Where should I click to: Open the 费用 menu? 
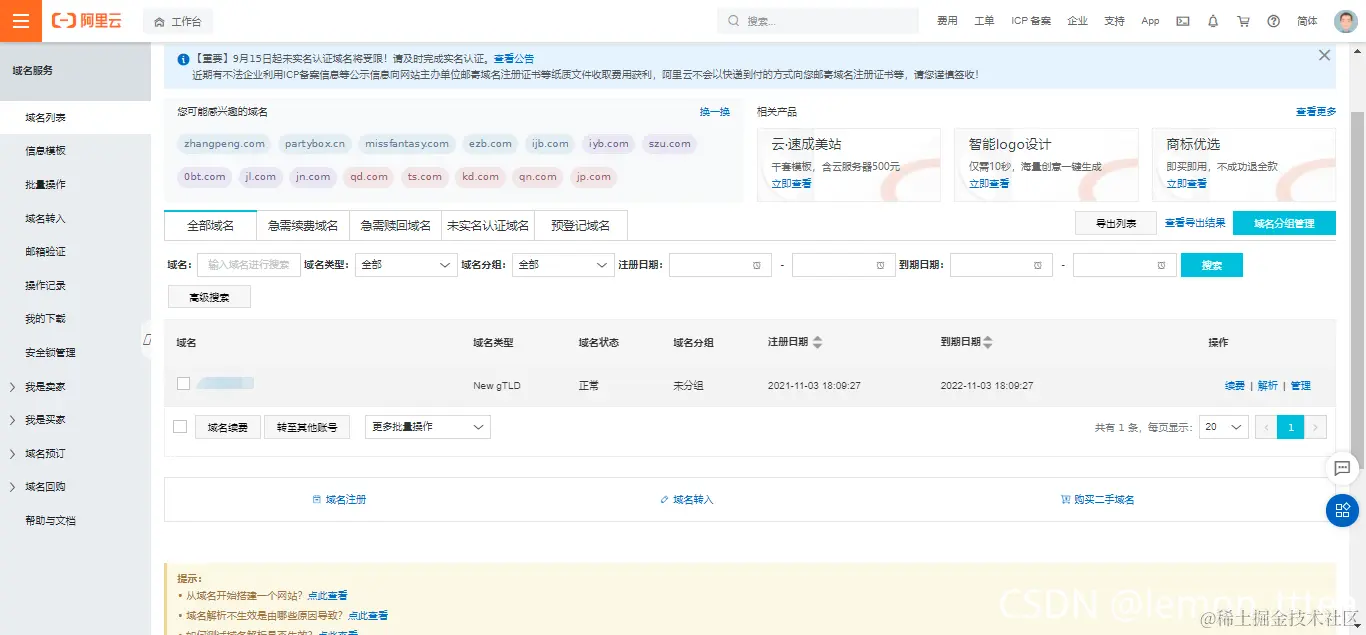point(947,21)
